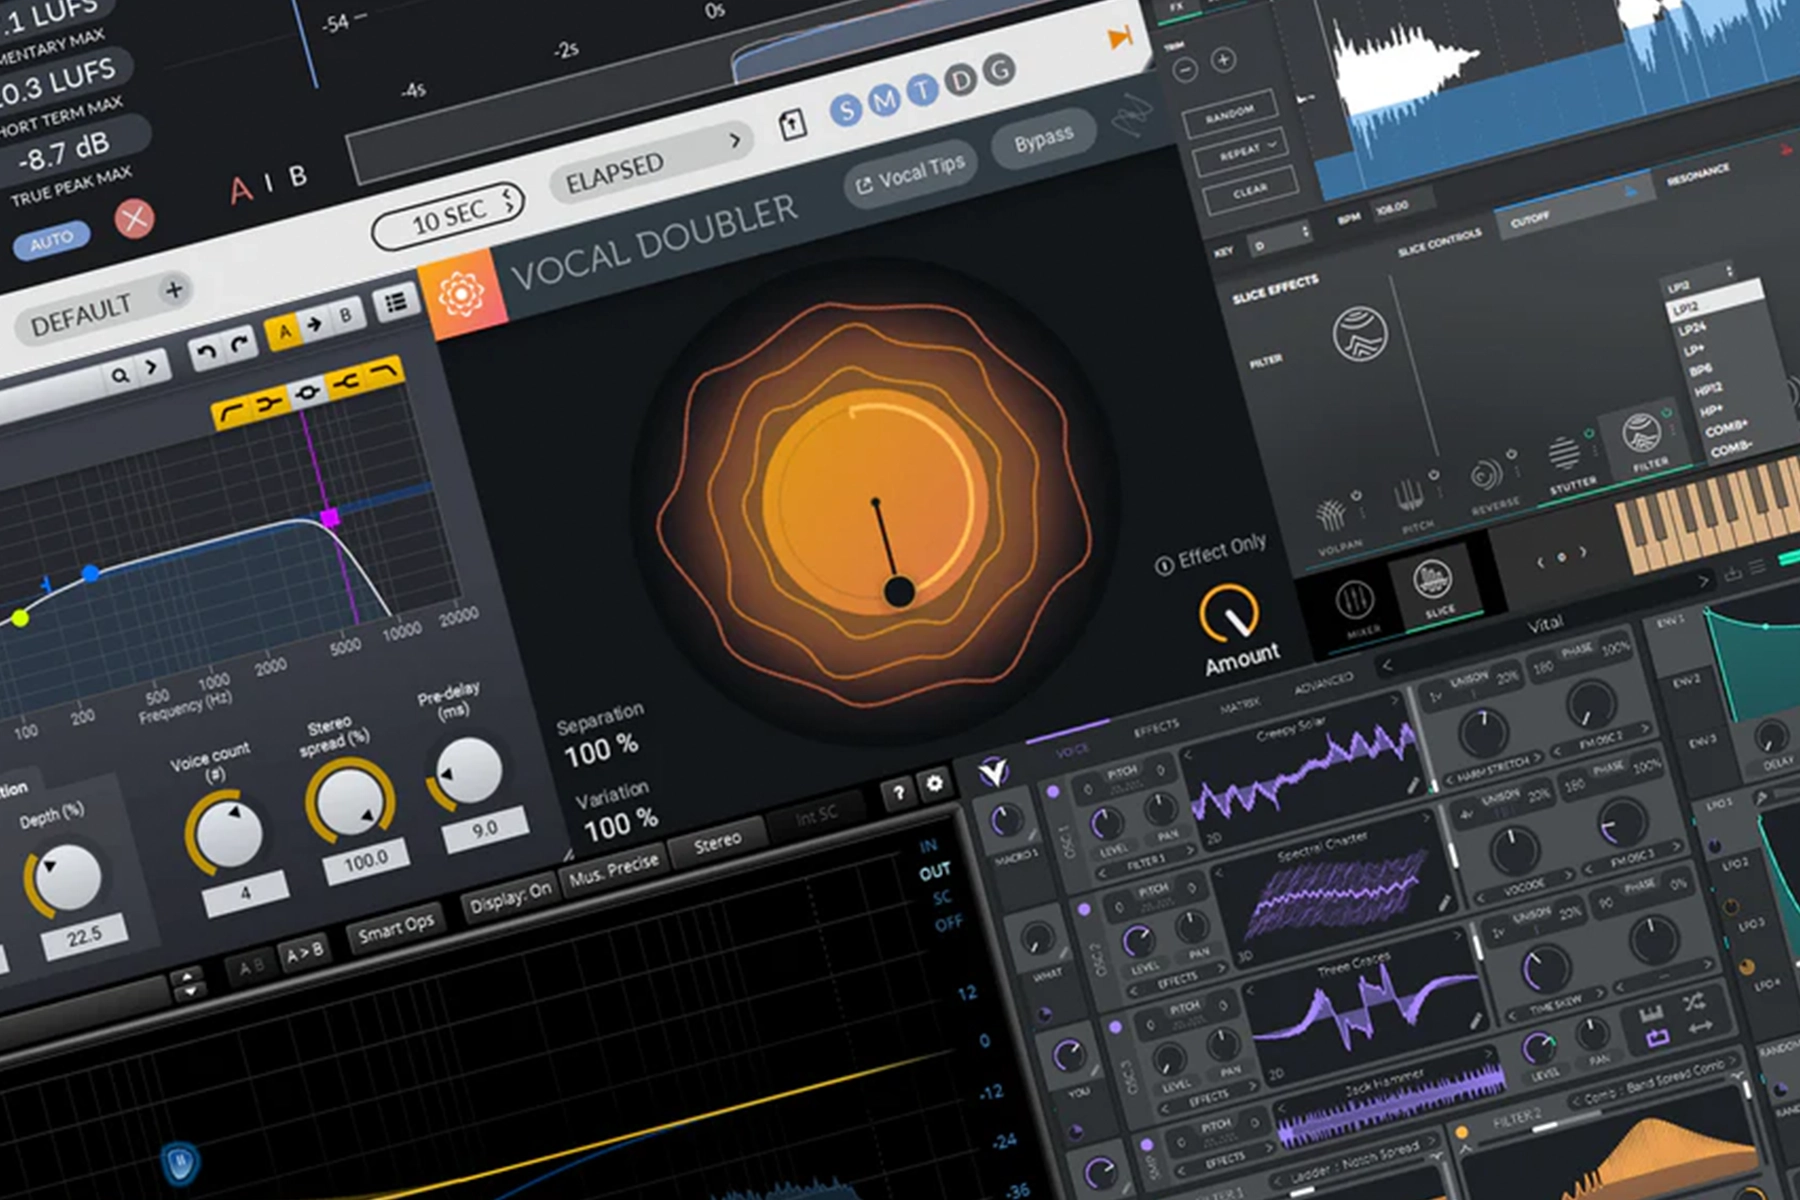
Task: Click the trim plus button
Action: tap(1223, 60)
